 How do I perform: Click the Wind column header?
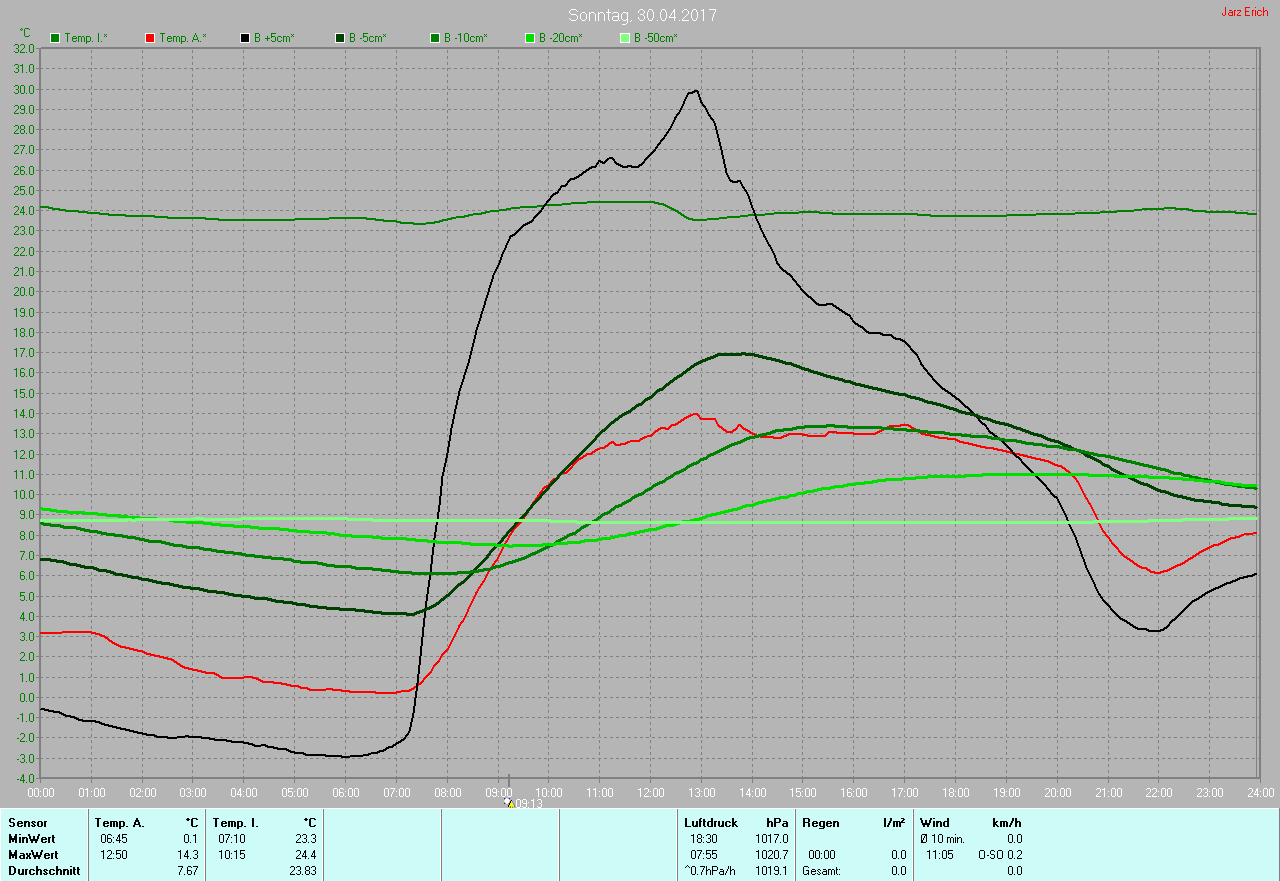935,822
